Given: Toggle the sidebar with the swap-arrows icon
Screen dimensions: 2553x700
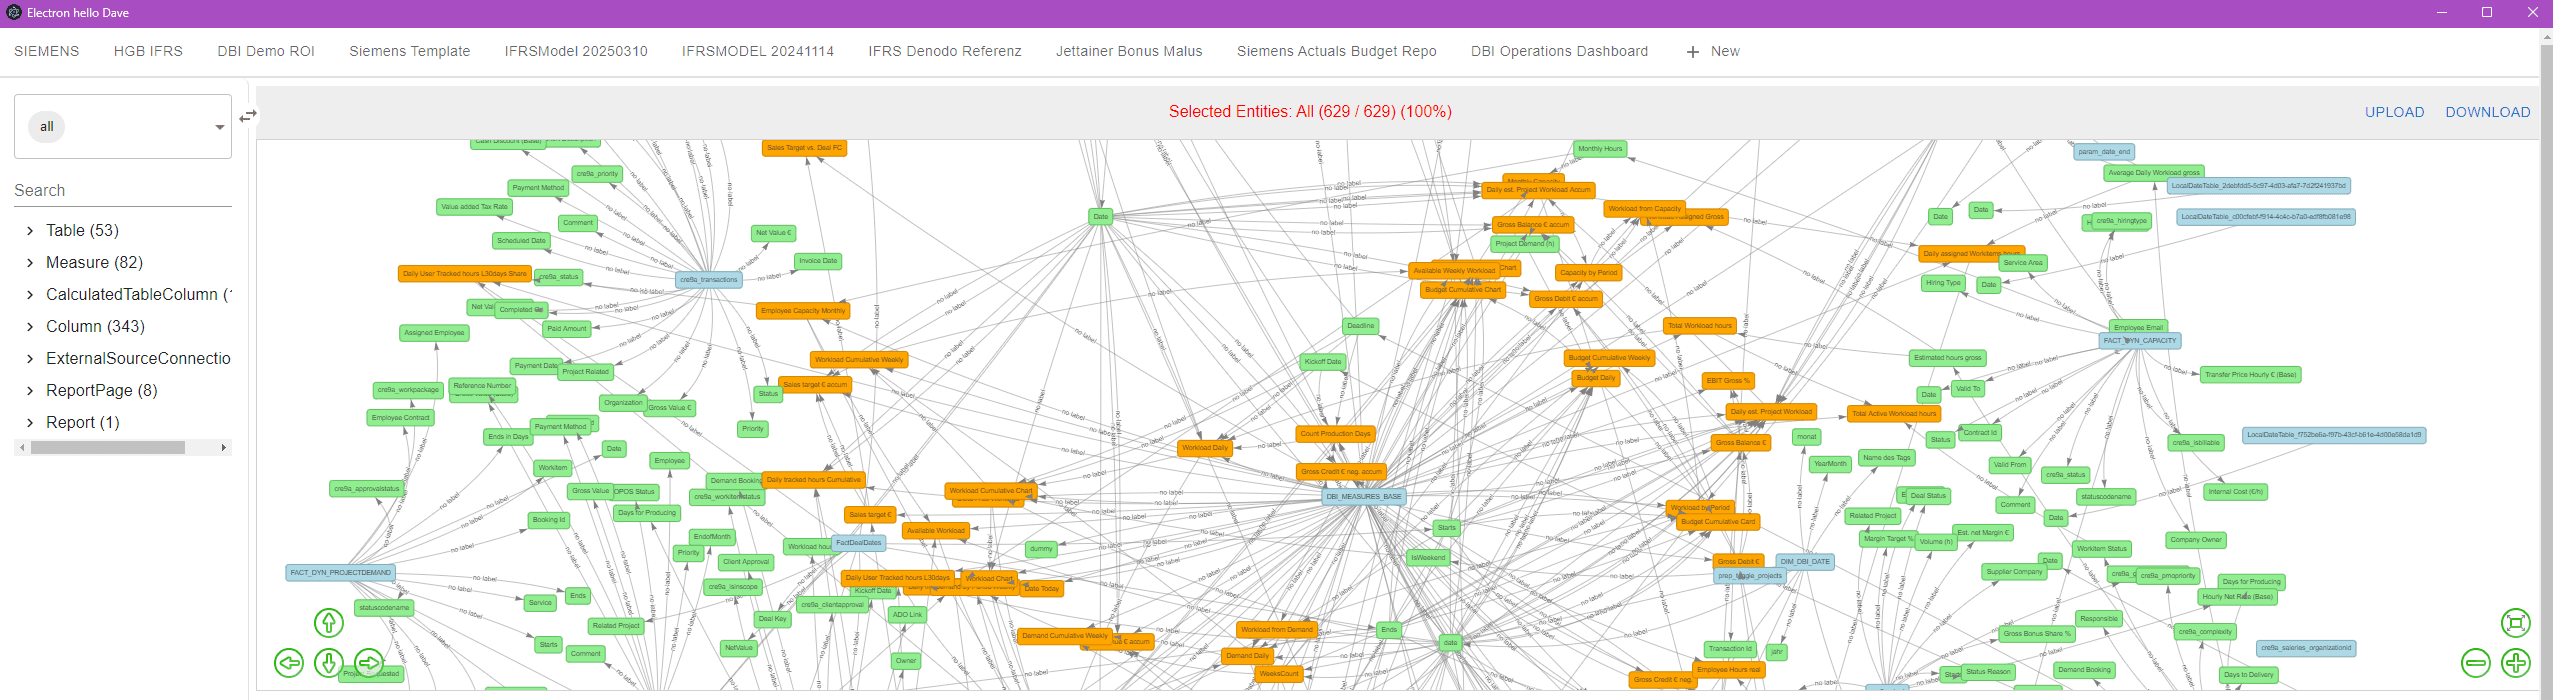Looking at the screenshot, I should click(x=248, y=116).
